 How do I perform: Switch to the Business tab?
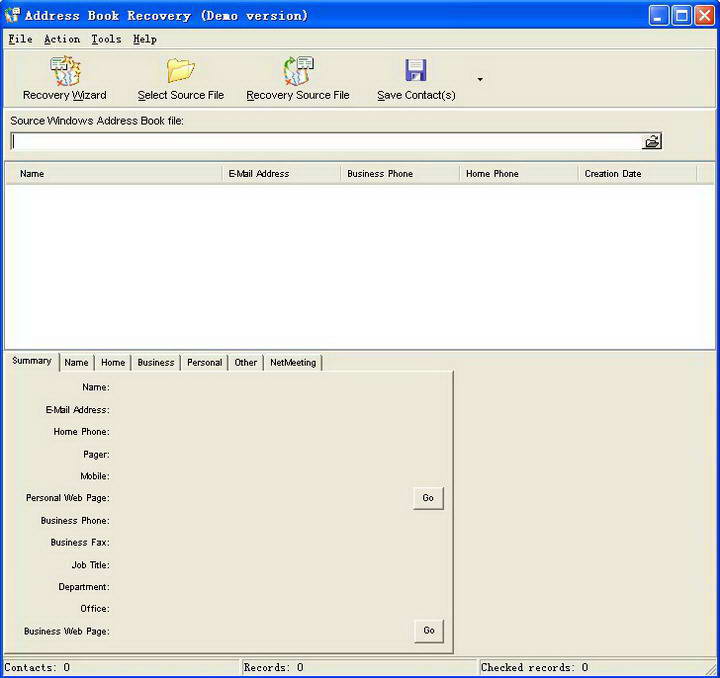pyautogui.click(x=156, y=363)
